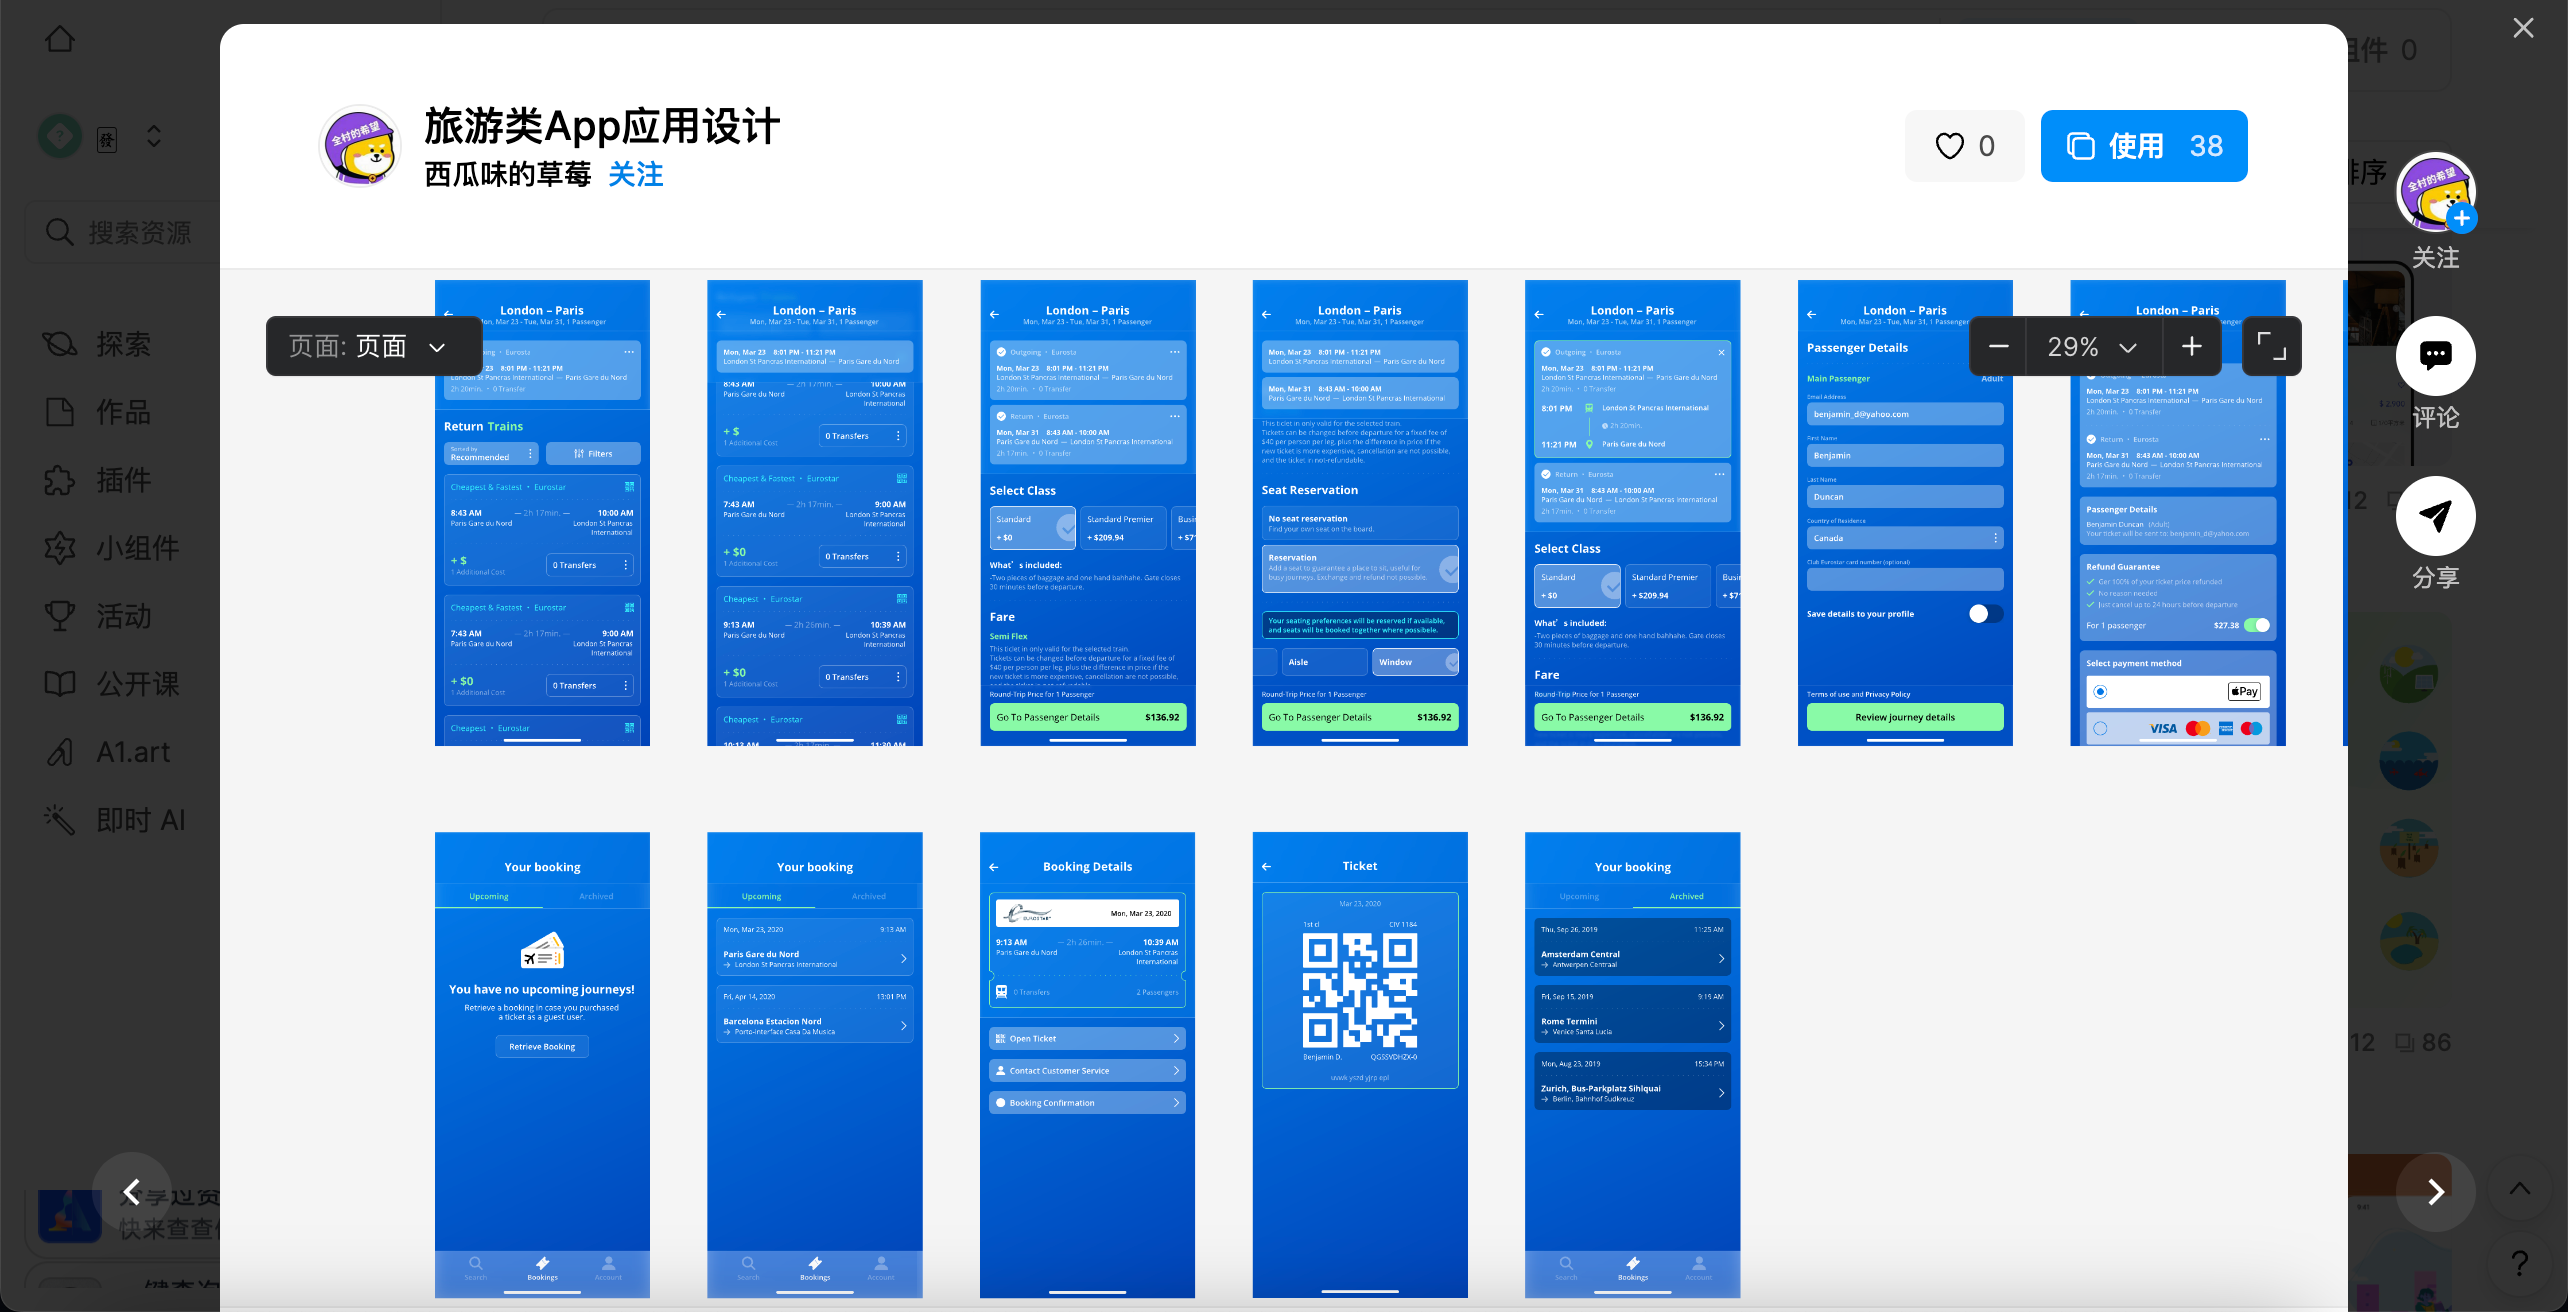Toggle Save details to your profile switch

point(1986,614)
